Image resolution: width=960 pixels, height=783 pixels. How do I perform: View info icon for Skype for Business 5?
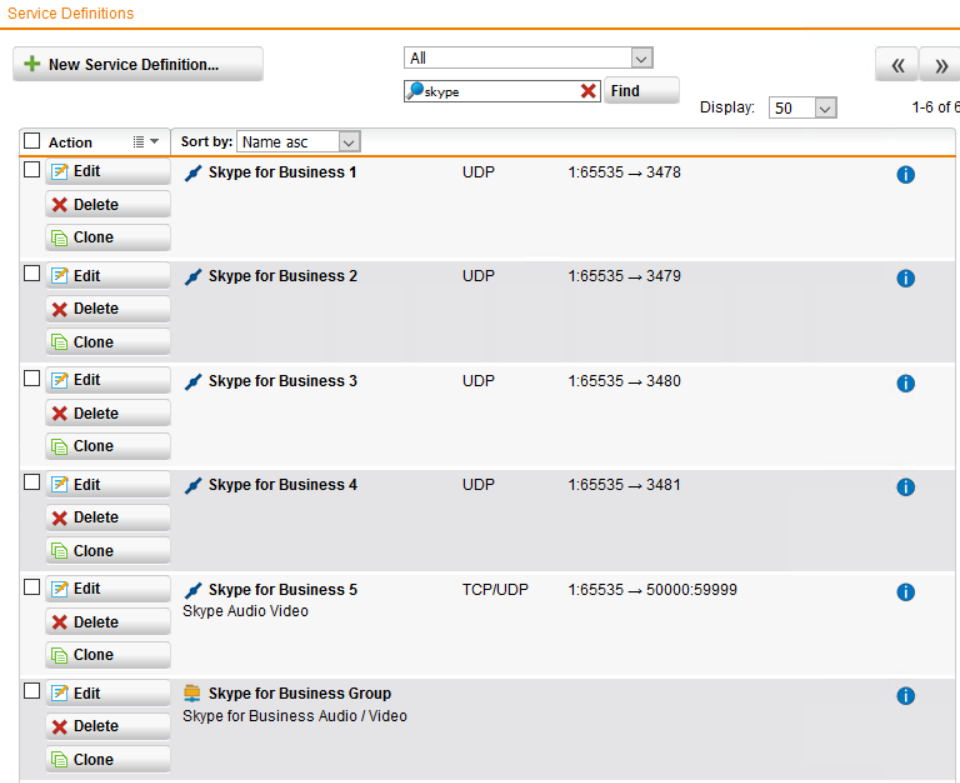(906, 592)
